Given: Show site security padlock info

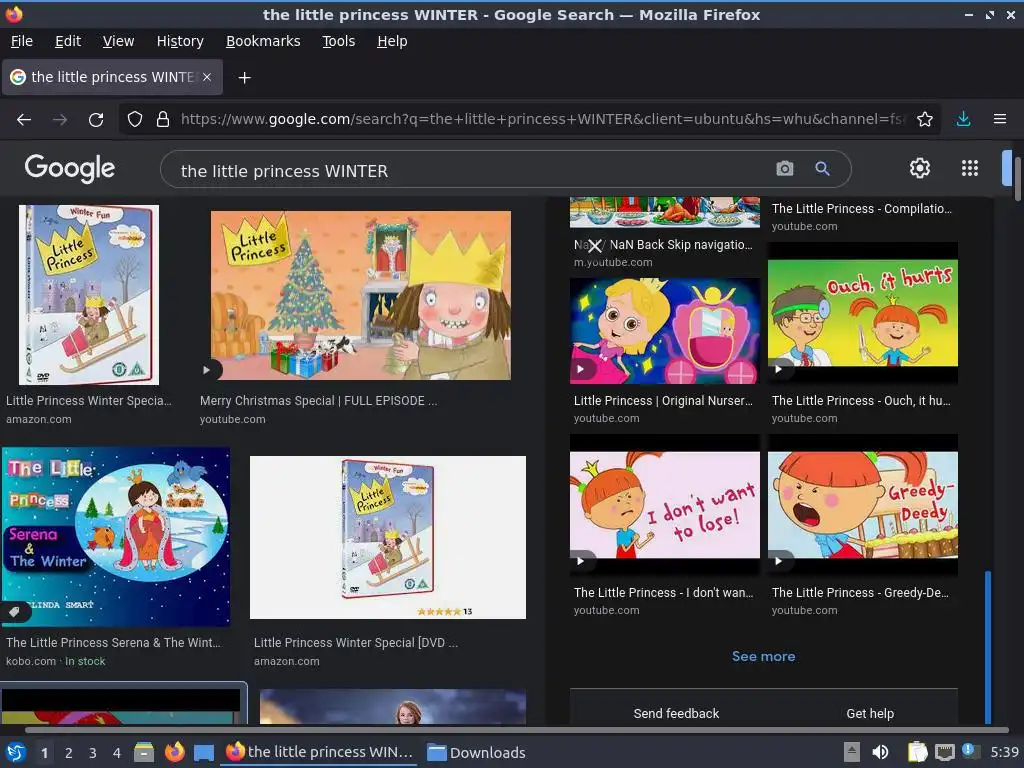Looking at the screenshot, I should point(163,120).
